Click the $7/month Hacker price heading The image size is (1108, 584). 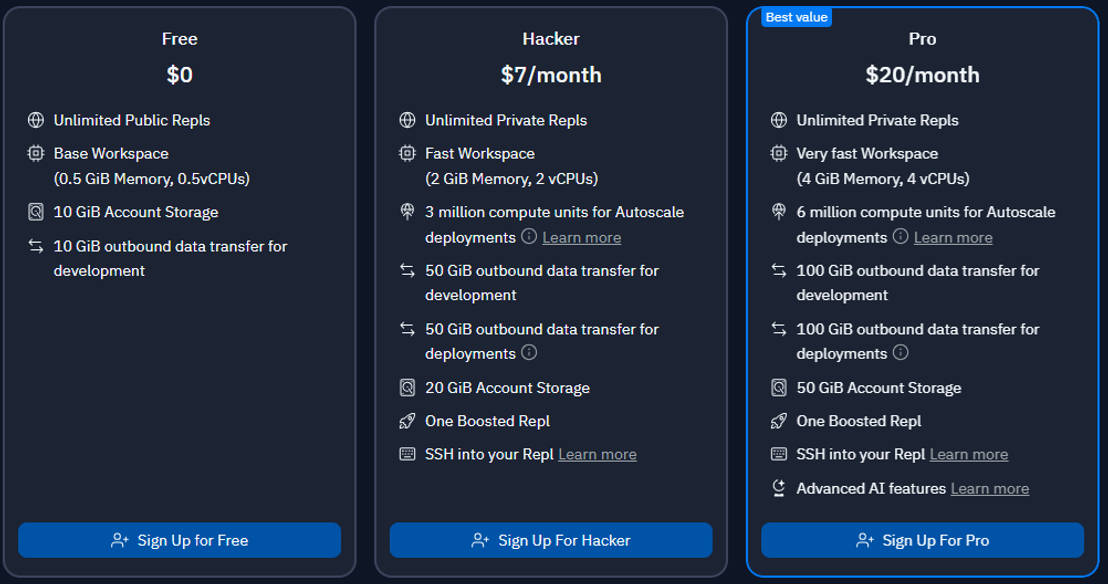tap(551, 75)
